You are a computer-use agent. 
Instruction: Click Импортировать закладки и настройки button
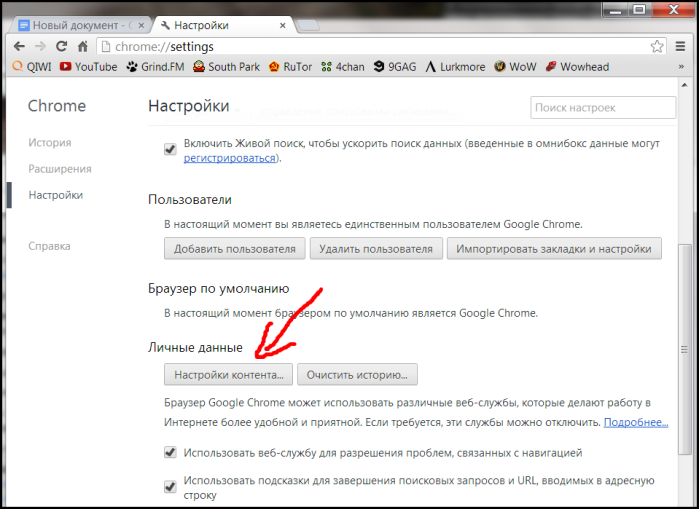pos(554,248)
